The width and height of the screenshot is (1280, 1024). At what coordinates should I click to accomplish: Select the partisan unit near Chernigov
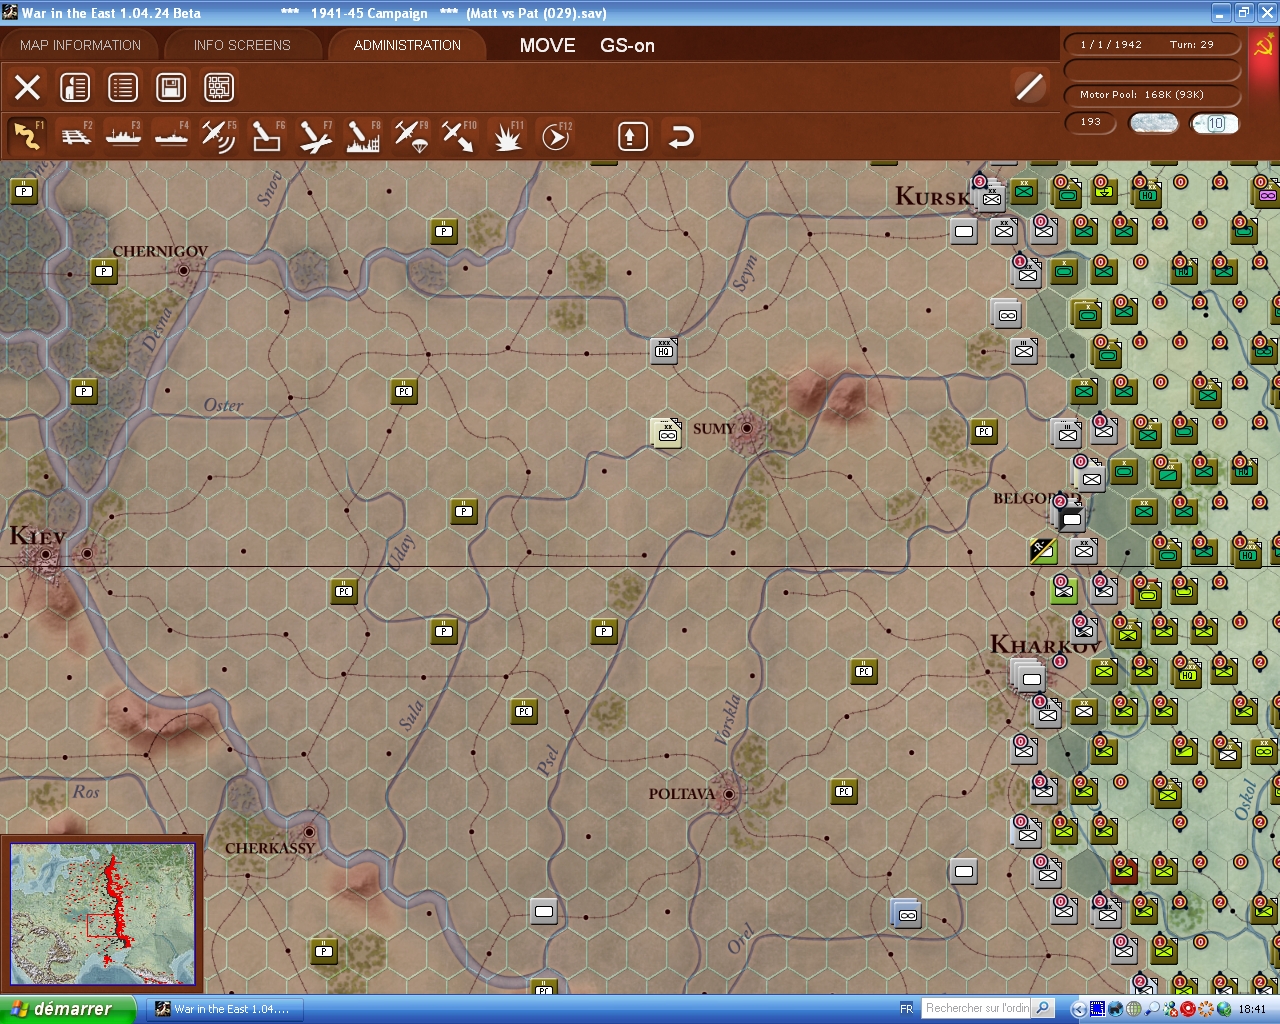[104, 271]
